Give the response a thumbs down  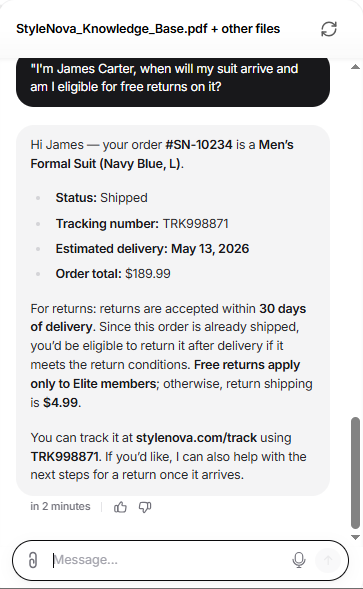point(145,507)
